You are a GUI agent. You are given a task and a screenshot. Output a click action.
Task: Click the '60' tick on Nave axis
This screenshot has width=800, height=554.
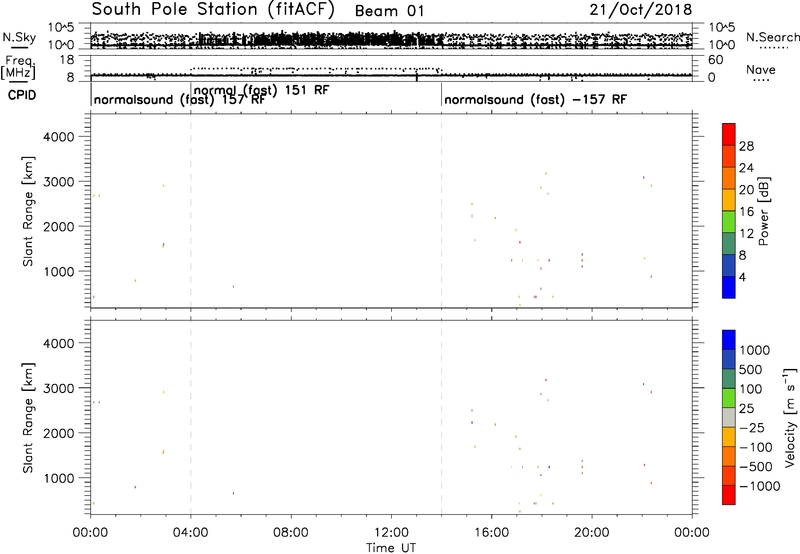pos(716,60)
